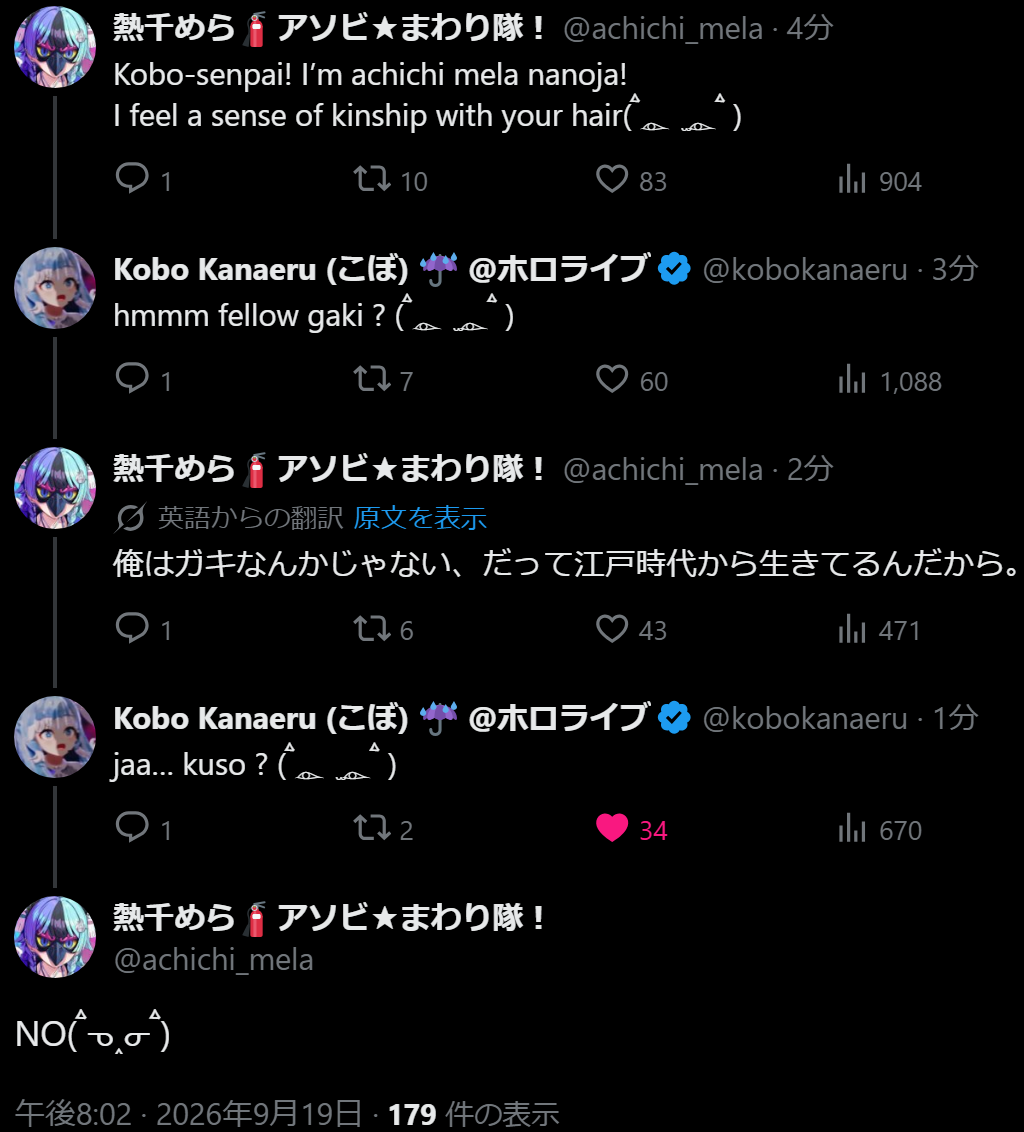The height and width of the screenshot is (1132, 1024).
Task: Open @kobokanaeru handle on the 3分 tweet
Action: pos(804,269)
